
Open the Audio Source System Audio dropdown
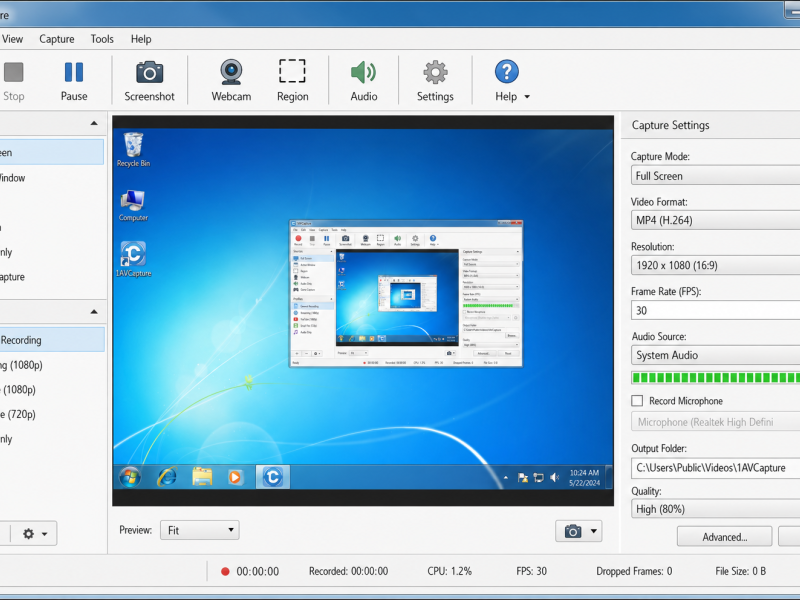pos(715,355)
